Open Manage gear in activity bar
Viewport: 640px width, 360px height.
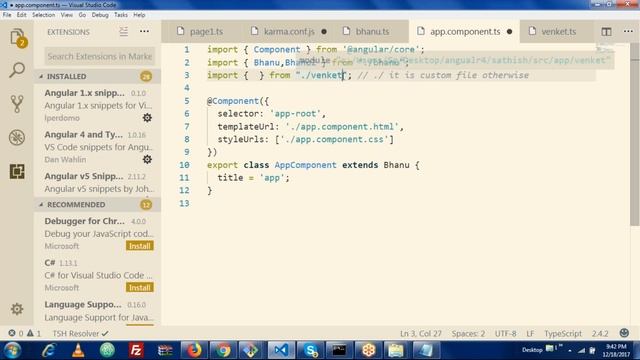pyautogui.click(x=17, y=309)
